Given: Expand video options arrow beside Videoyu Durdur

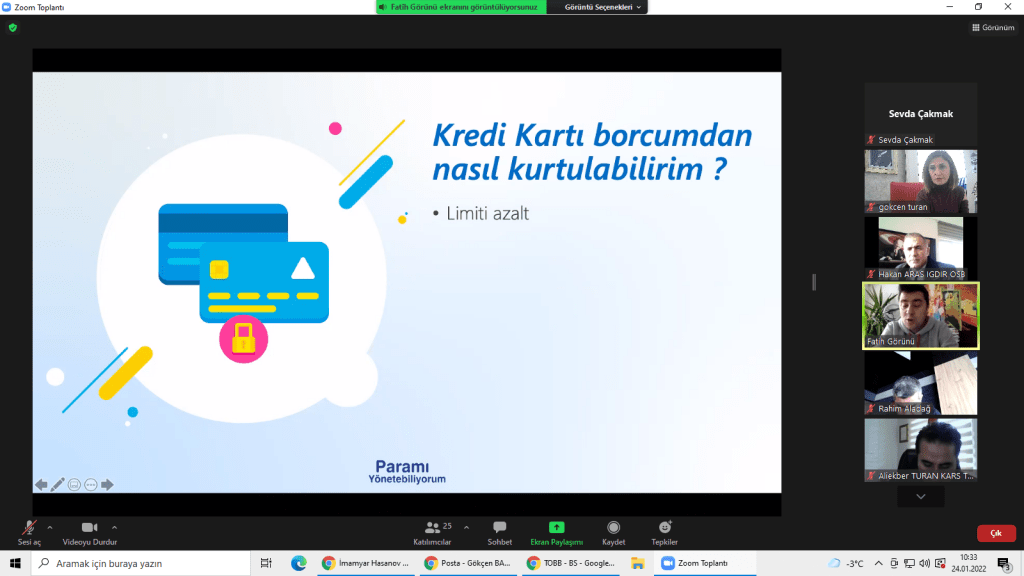Looking at the screenshot, I should 114,527.
